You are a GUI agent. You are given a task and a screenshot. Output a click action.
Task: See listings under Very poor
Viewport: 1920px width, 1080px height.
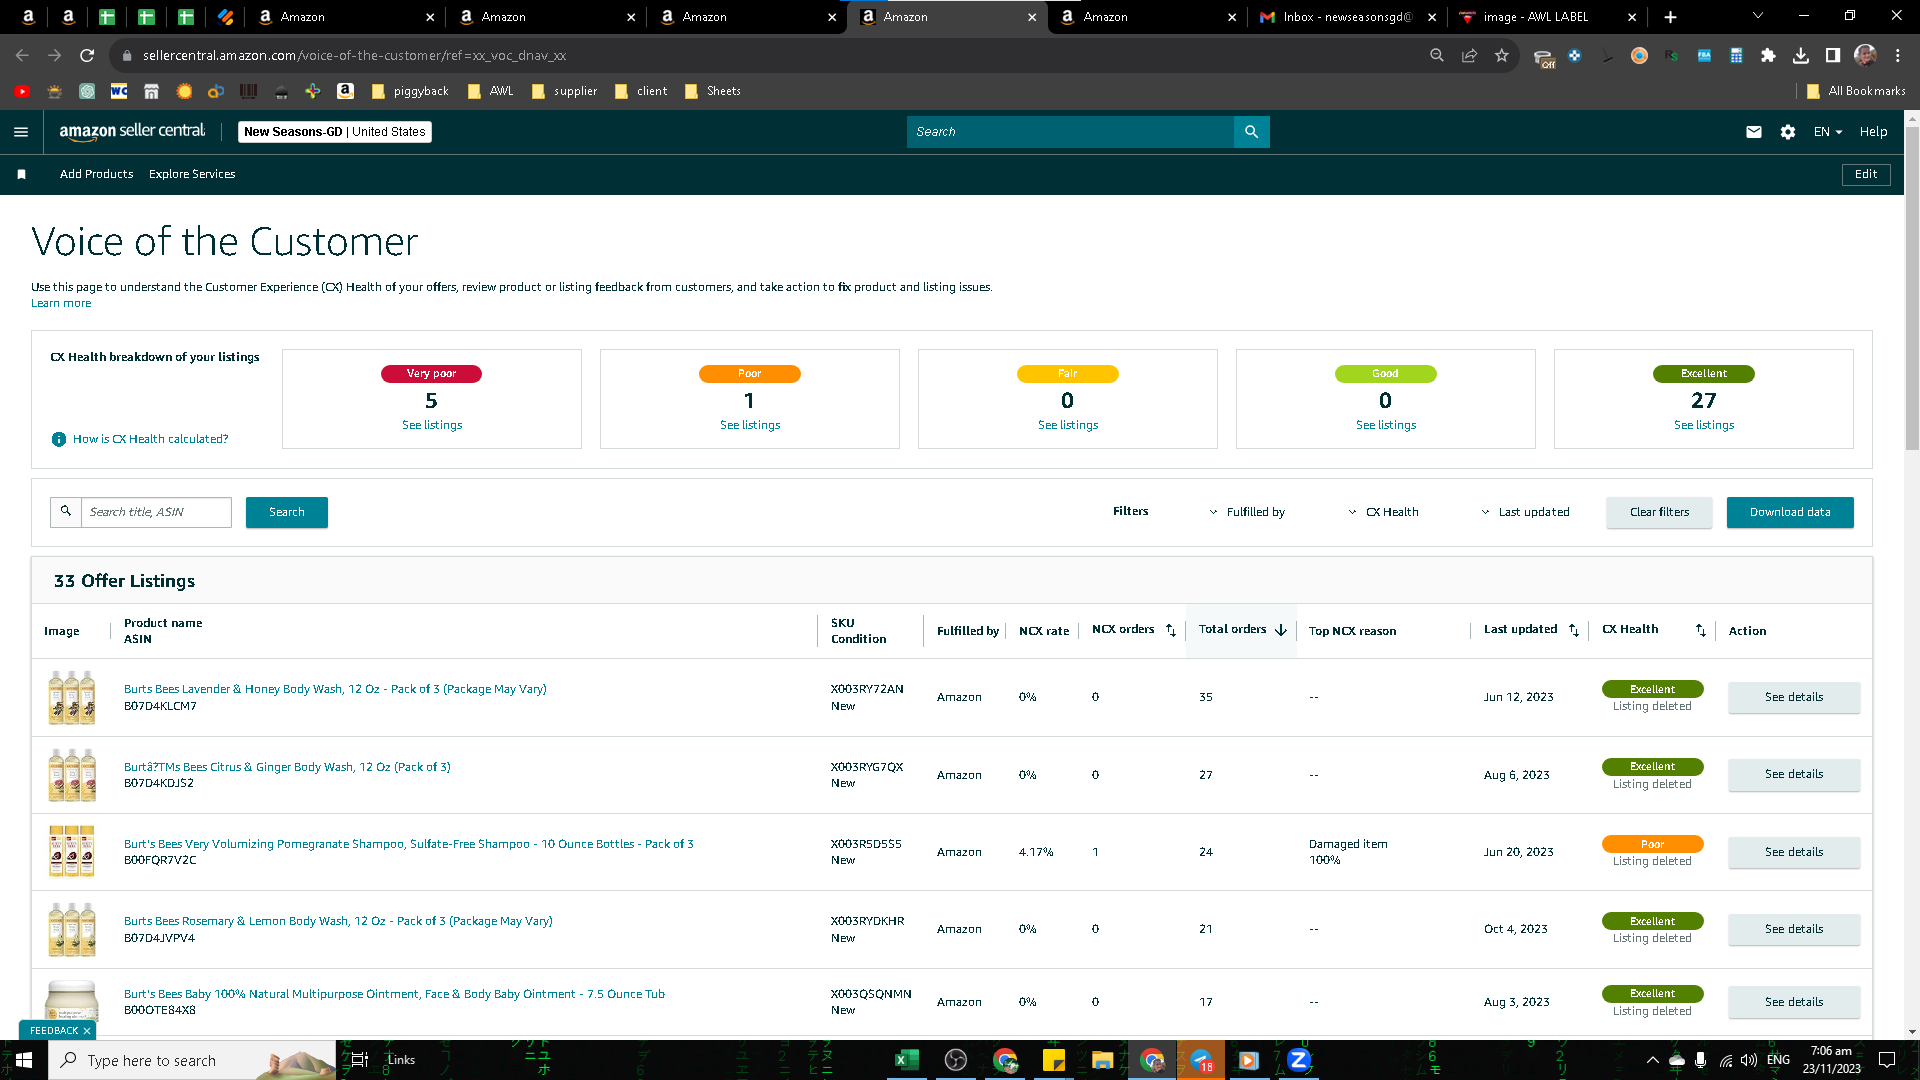point(432,425)
